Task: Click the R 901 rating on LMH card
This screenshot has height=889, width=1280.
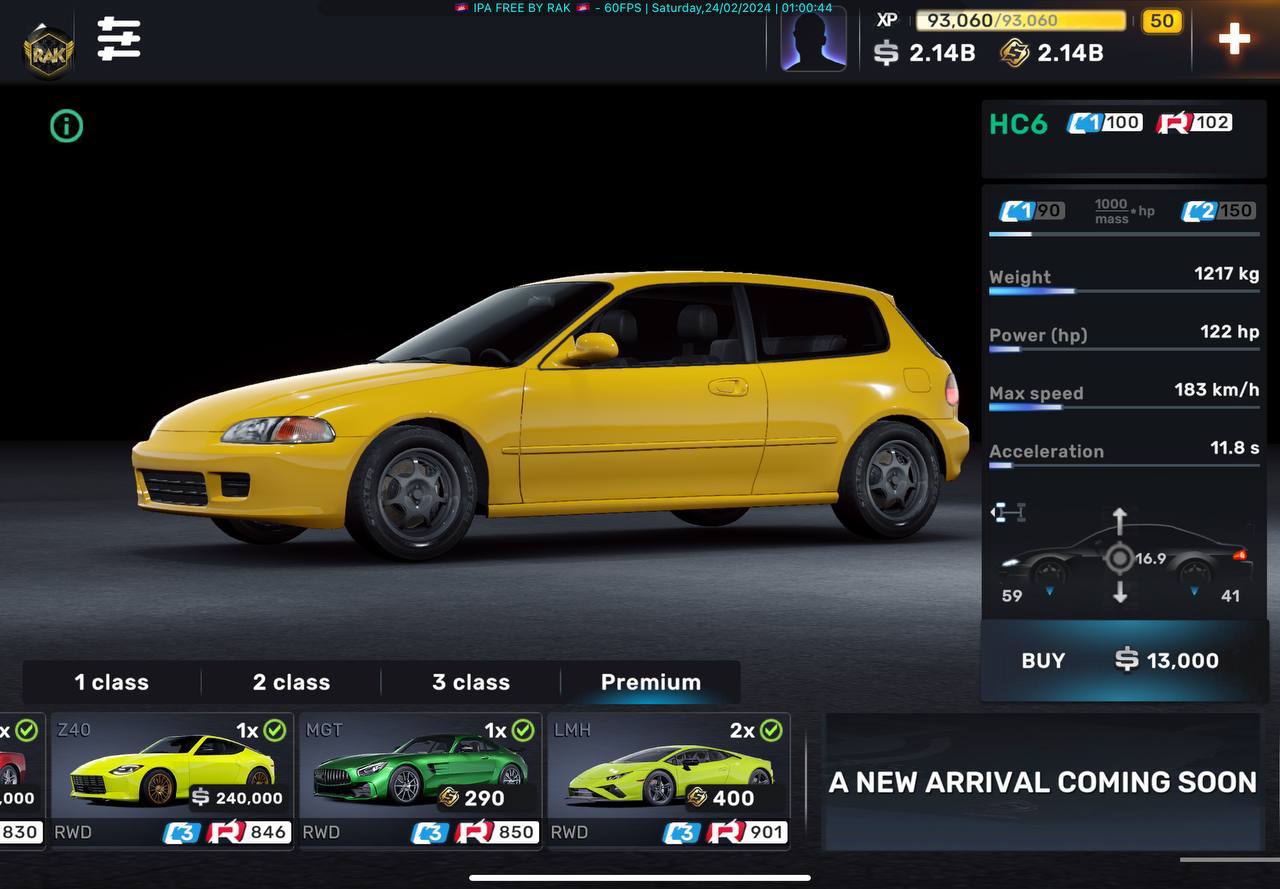Action: (747, 832)
